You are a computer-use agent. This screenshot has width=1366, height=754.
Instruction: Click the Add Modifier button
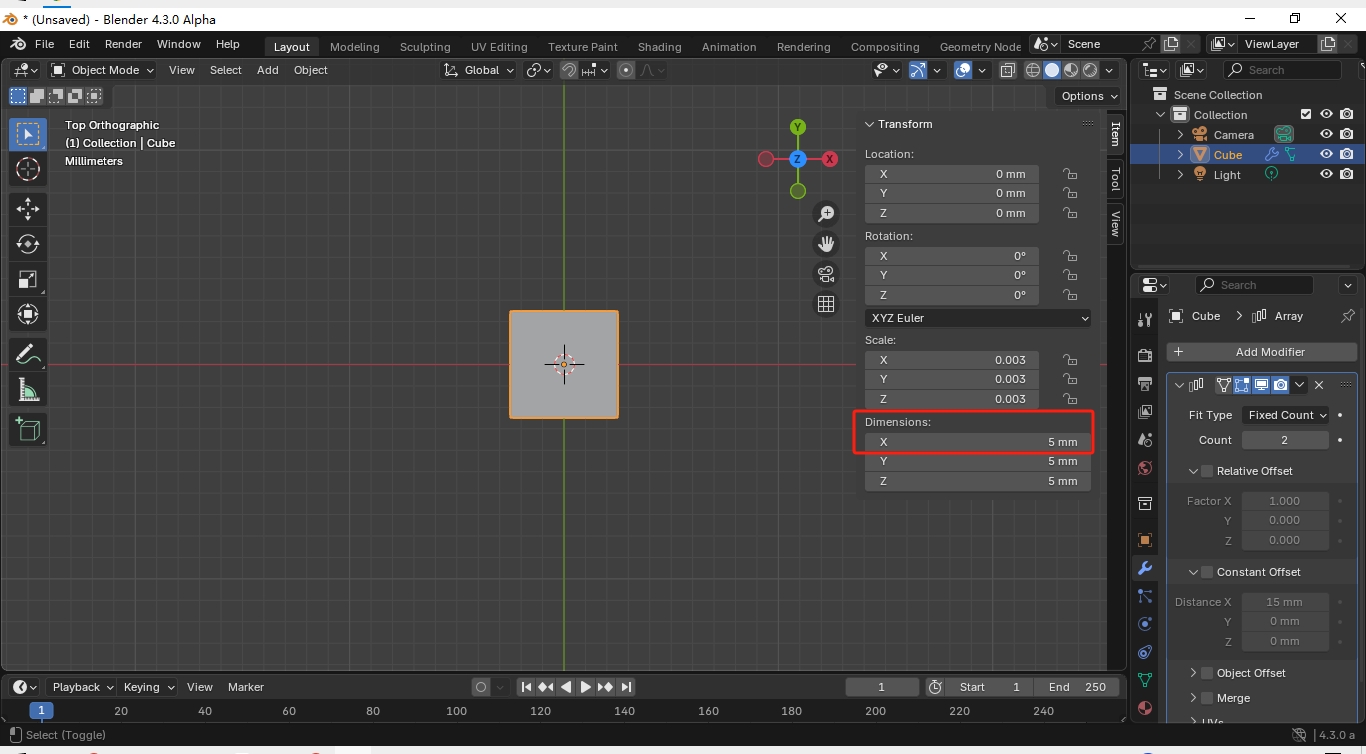[1262, 352]
